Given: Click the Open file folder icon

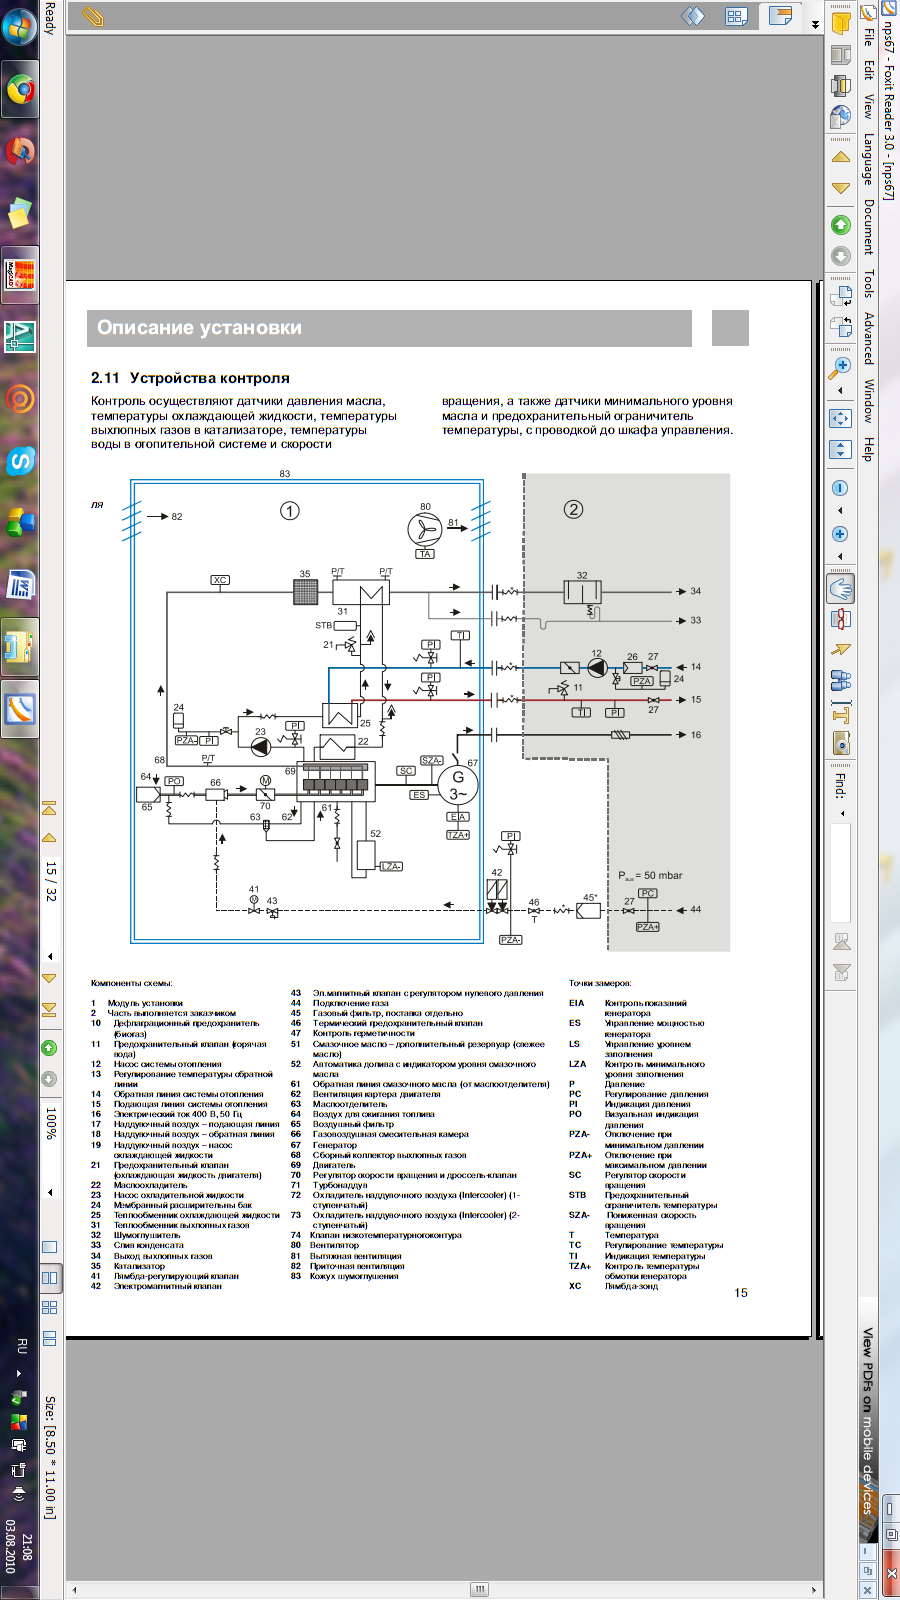Looking at the screenshot, I should coord(841,22).
